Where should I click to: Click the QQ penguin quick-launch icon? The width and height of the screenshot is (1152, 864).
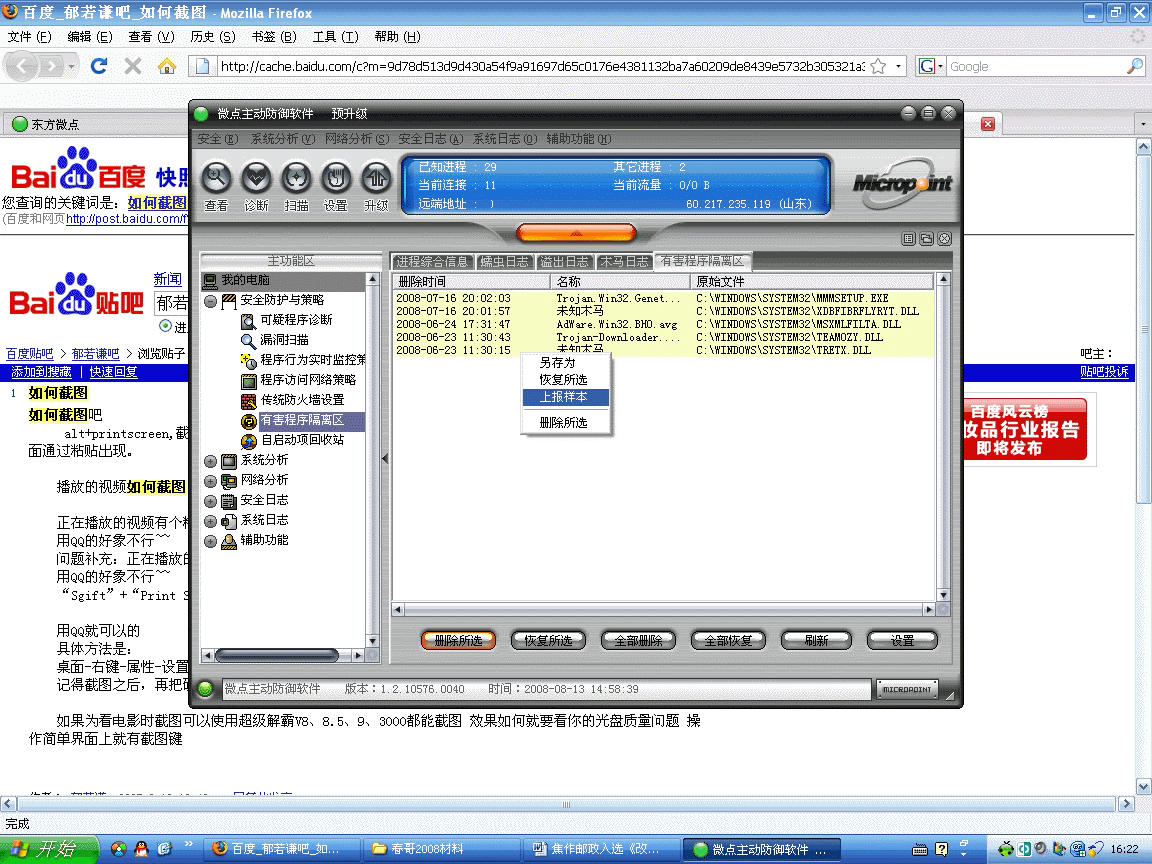(x=141, y=849)
